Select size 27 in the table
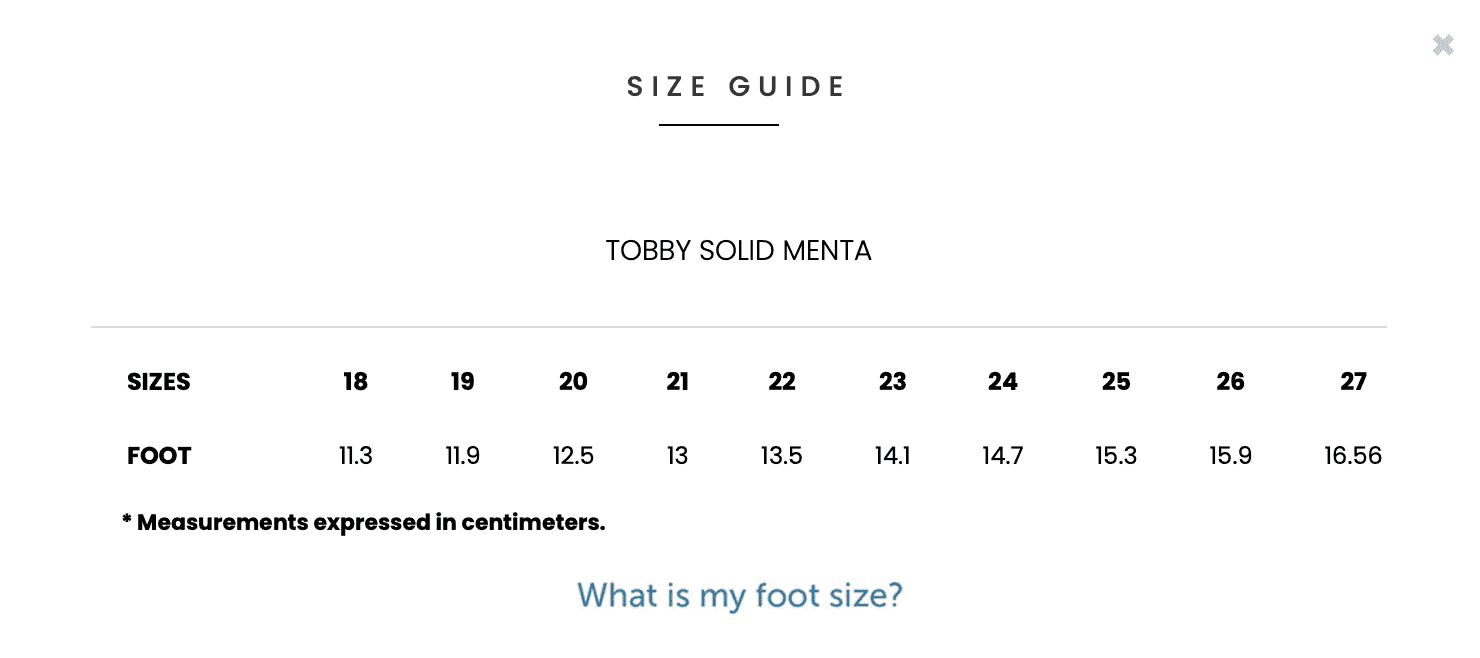 tap(1353, 382)
